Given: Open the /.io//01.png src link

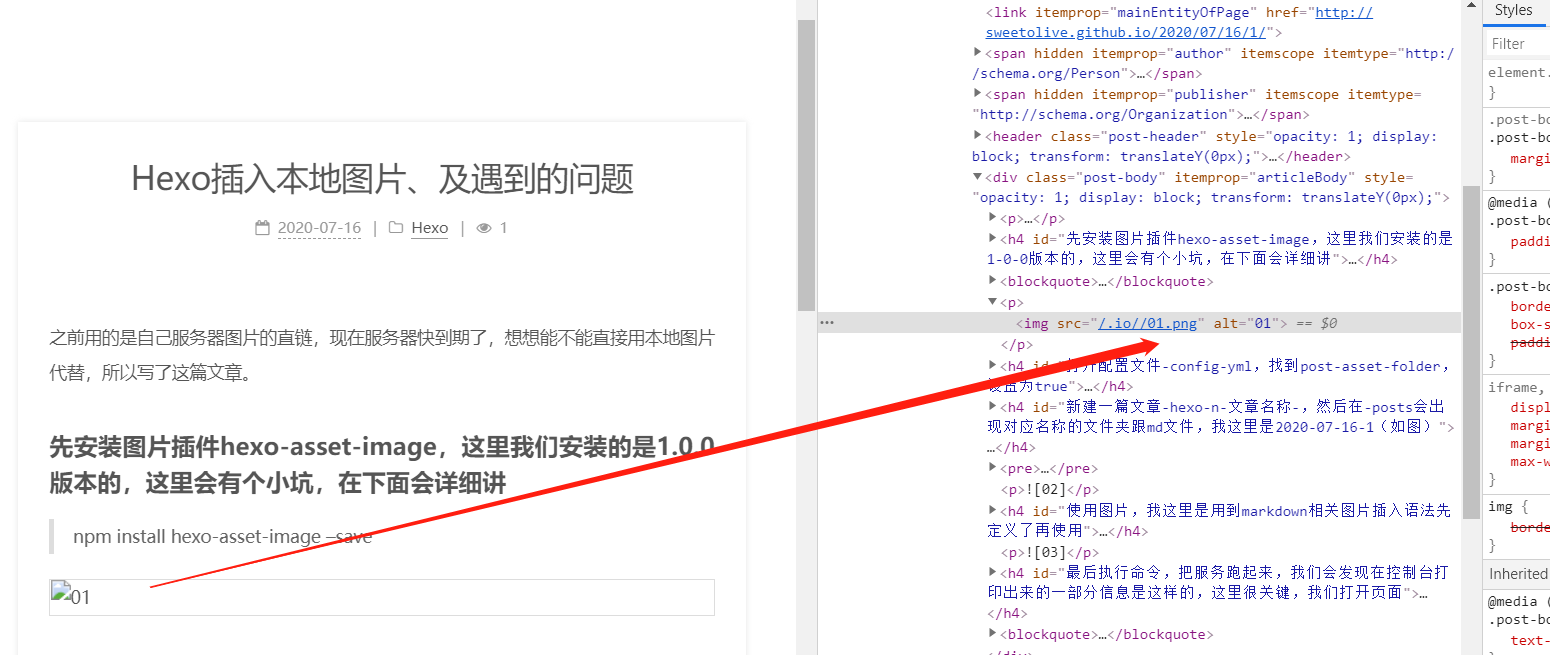Looking at the screenshot, I should [1147, 323].
